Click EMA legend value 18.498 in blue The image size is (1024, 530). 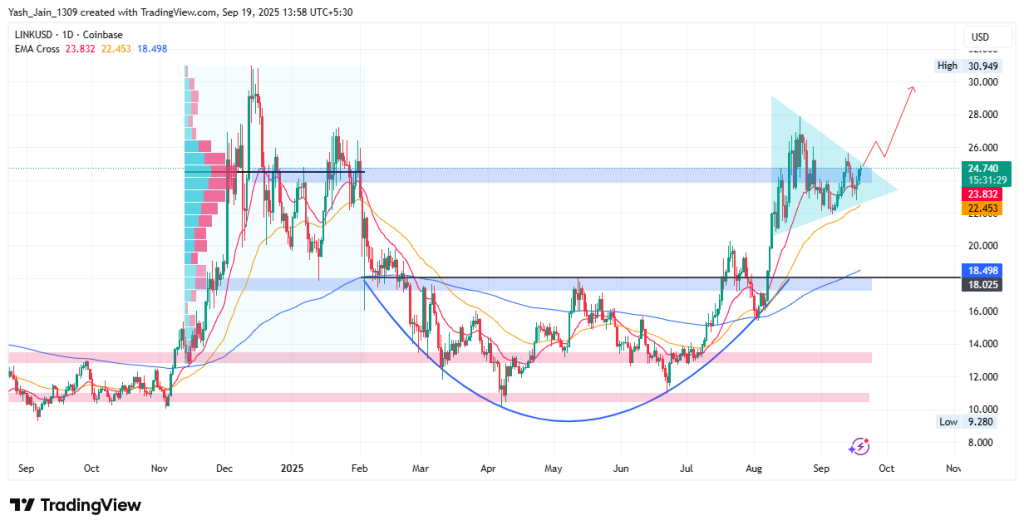pos(153,49)
